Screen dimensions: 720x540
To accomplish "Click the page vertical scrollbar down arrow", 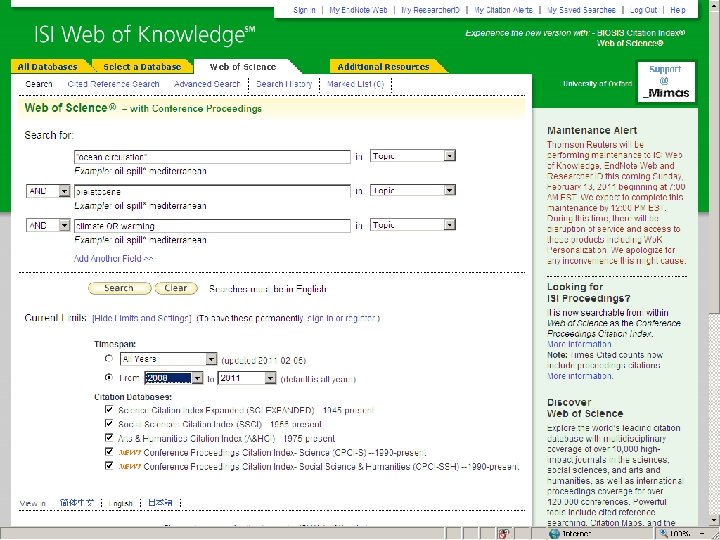I will pos(714,521).
